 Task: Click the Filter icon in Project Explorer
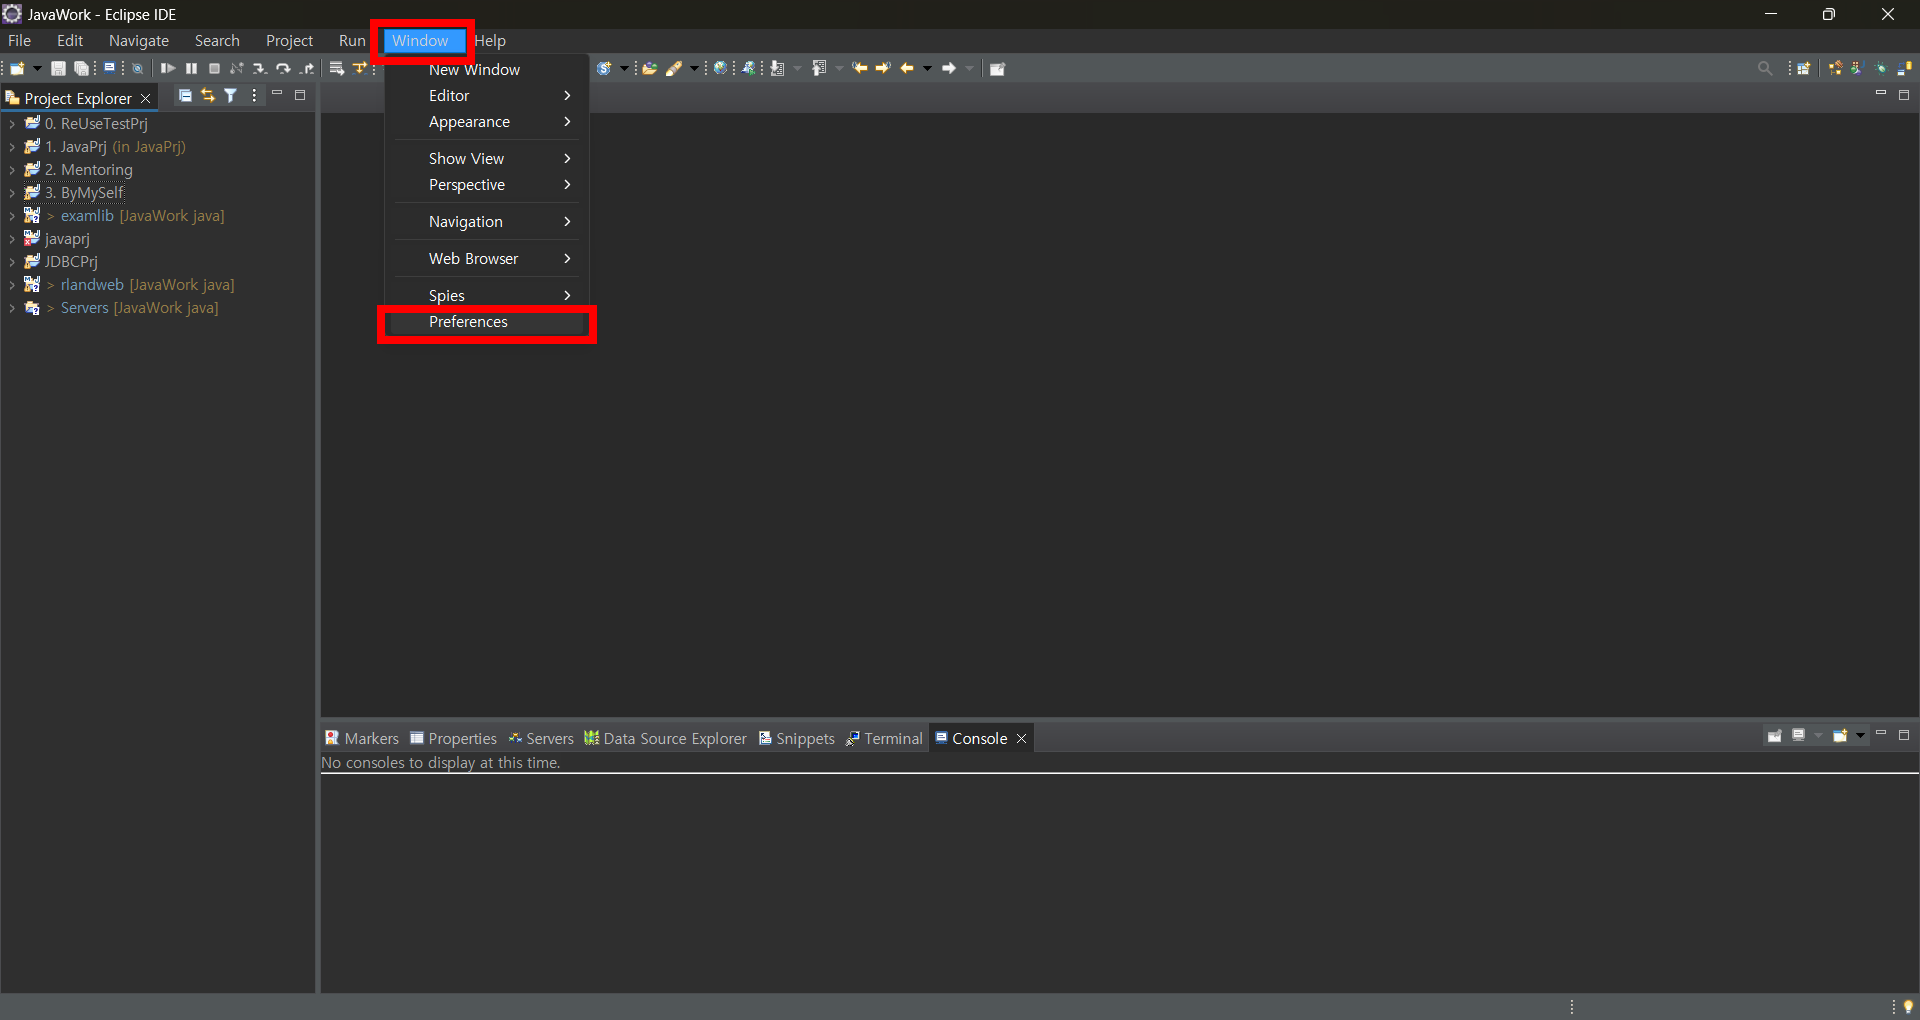pos(231,95)
